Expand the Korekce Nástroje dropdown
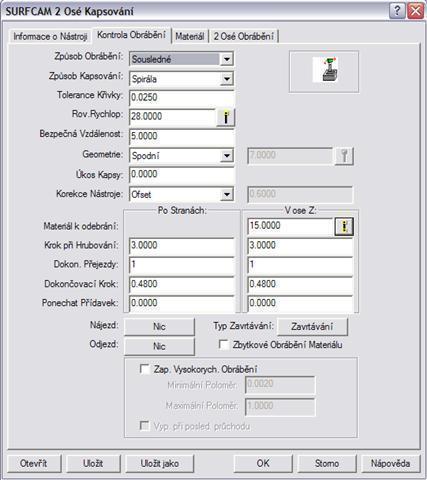The image size is (427, 480). click(x=227, y=194)
